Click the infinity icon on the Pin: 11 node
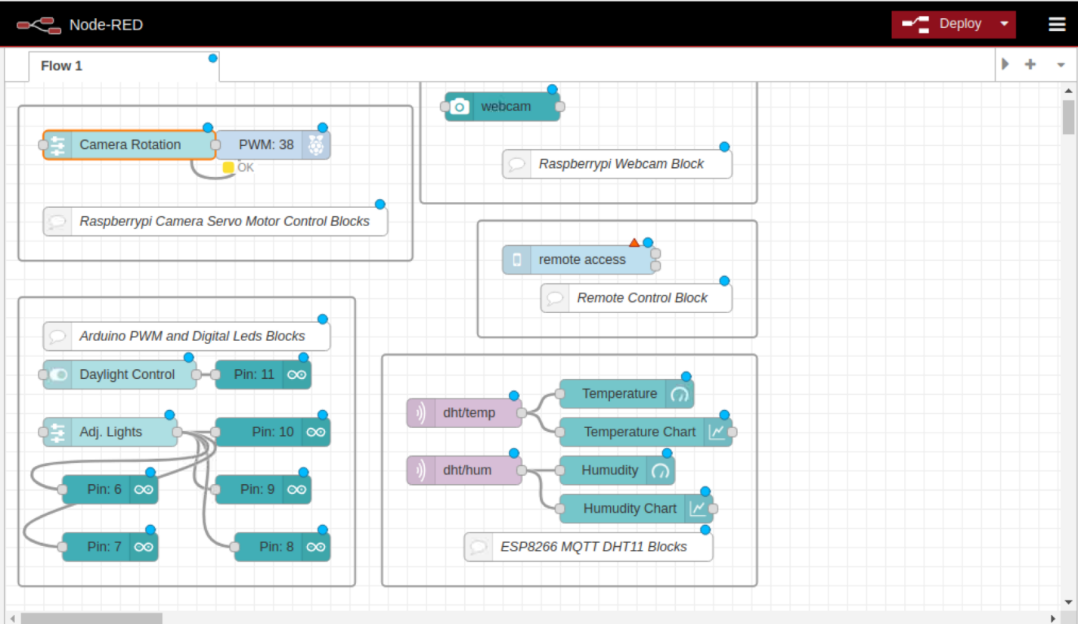Screen dimensions: 1078x624 297,374
